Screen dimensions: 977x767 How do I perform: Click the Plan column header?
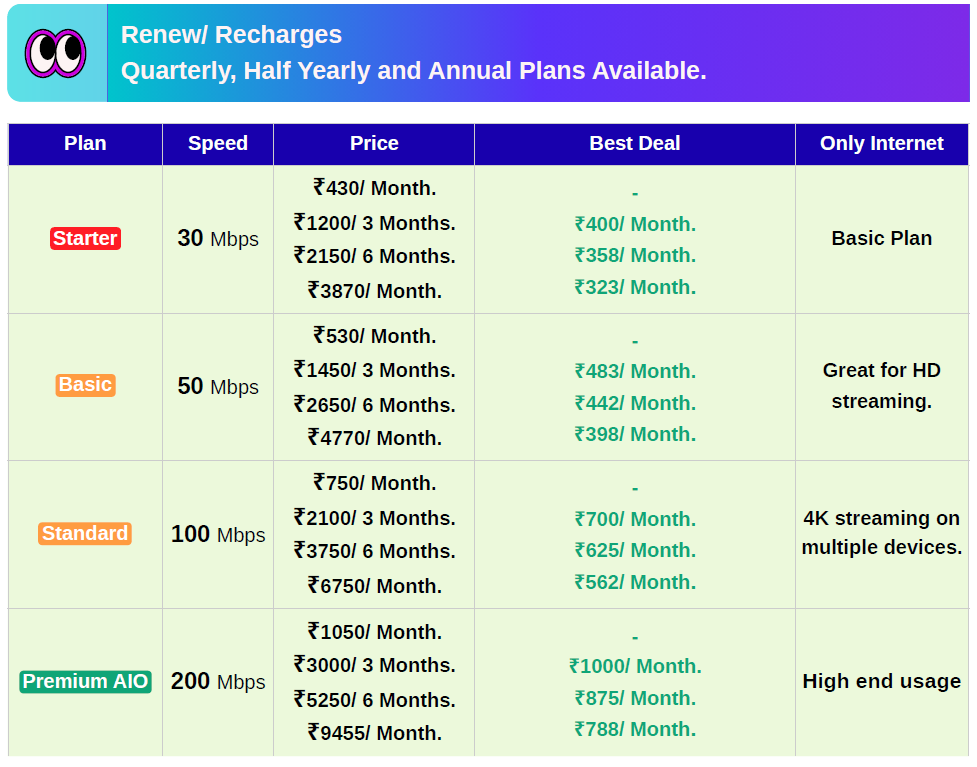click(x=85, y=143)
